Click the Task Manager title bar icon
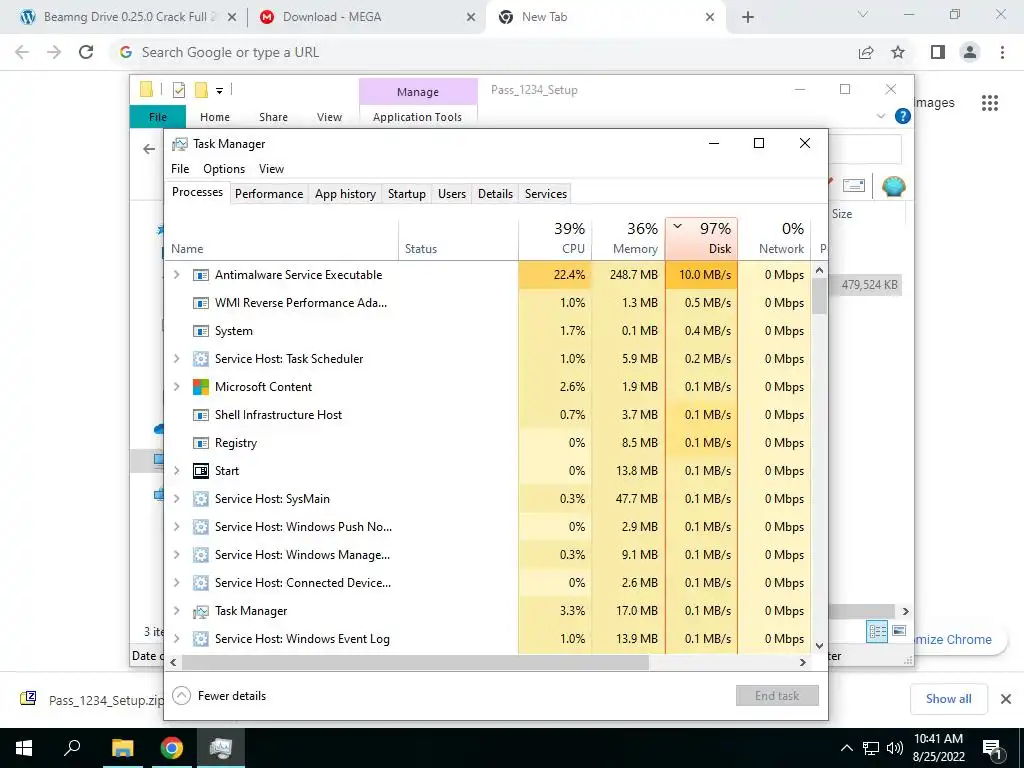The image size is (1024, 768). (180, 144)
